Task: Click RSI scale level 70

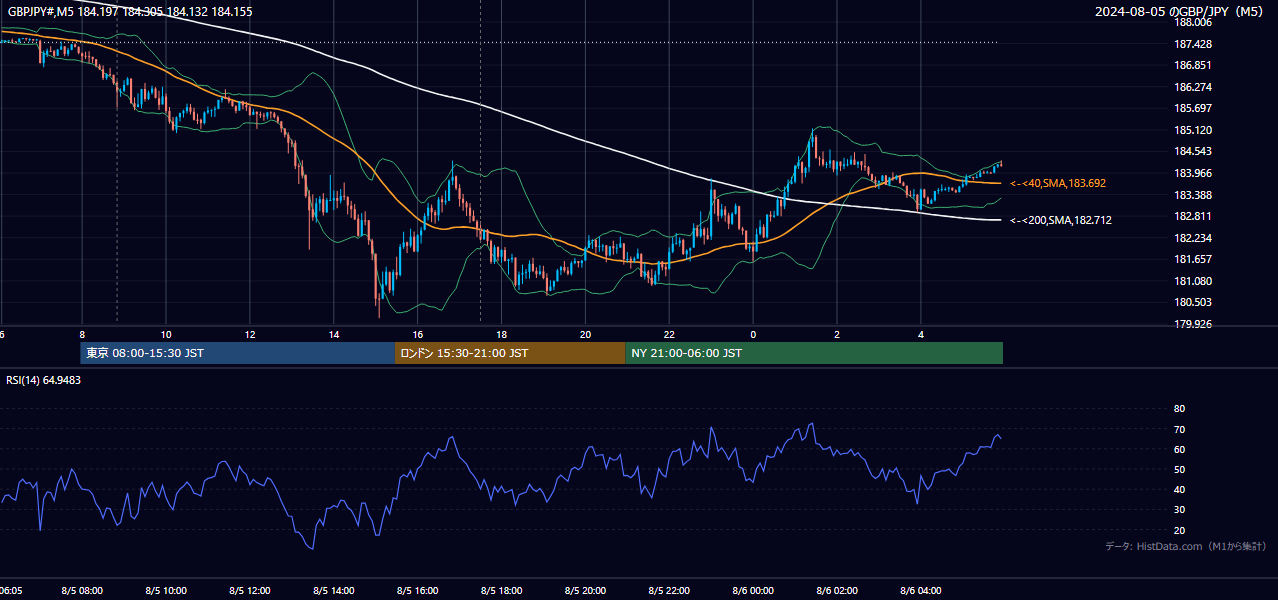Action: 1179,429
